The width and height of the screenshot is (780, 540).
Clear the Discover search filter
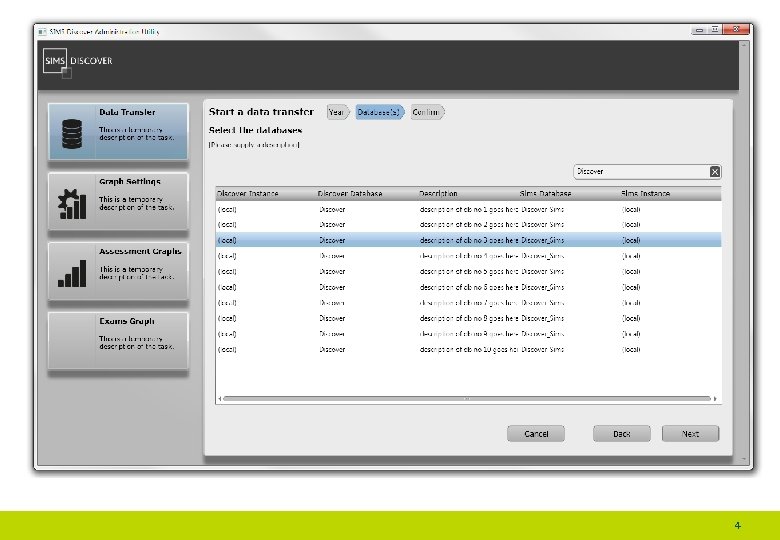point(714,172)
